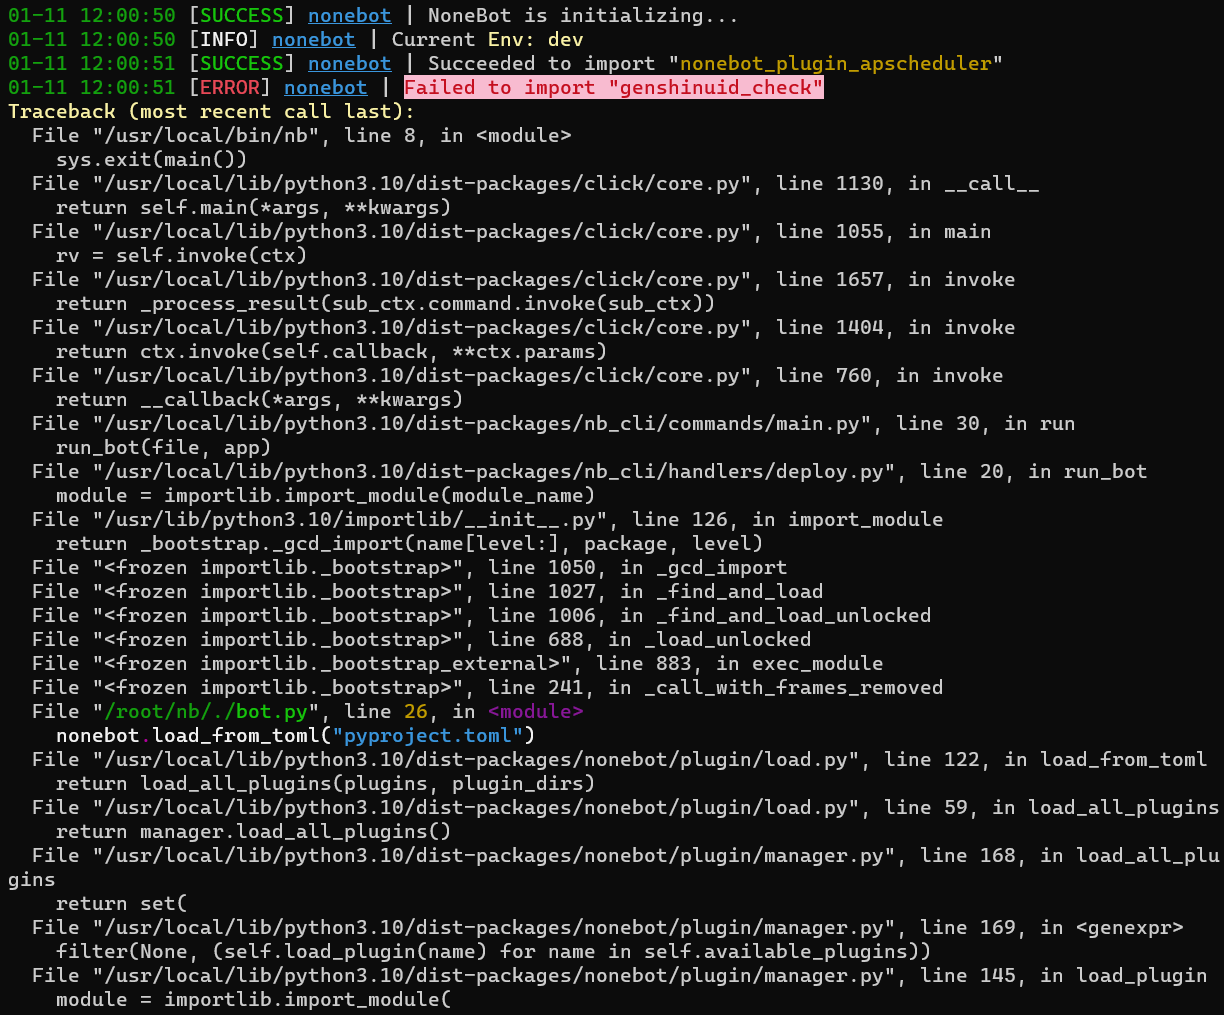Image resolution: width=1224 pixels, height=1015 pixels.
Task: Click "return _bootstrap._gcd_import(name[level:], package, level)"
Action: tap(409, 543)
